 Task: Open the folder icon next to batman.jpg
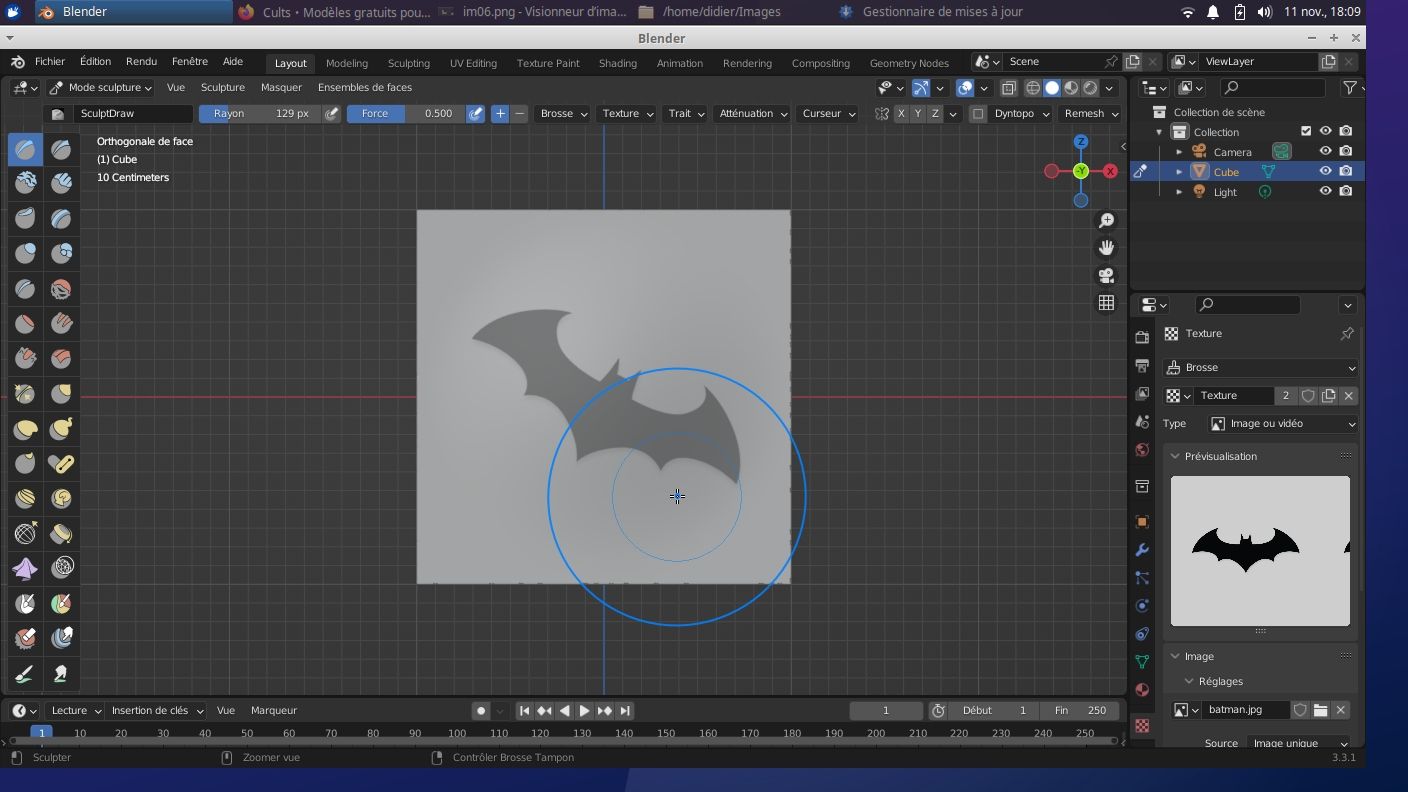tap(1320, 710)
